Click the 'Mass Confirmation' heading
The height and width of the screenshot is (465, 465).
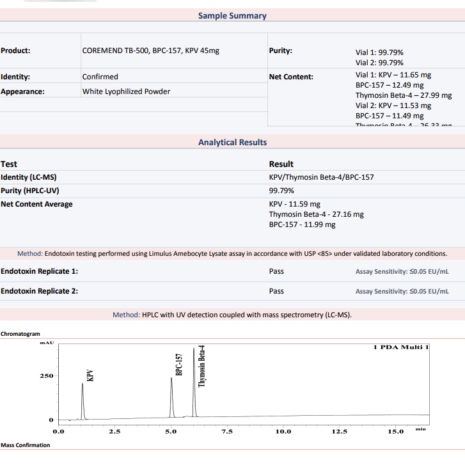25,445
